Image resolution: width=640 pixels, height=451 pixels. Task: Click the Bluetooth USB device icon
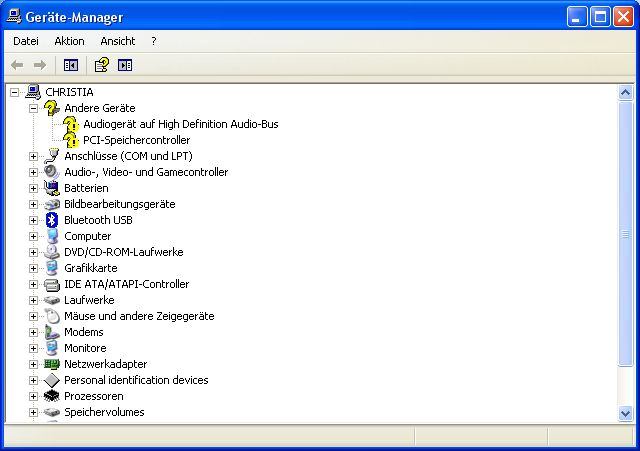tap(52, 220)
